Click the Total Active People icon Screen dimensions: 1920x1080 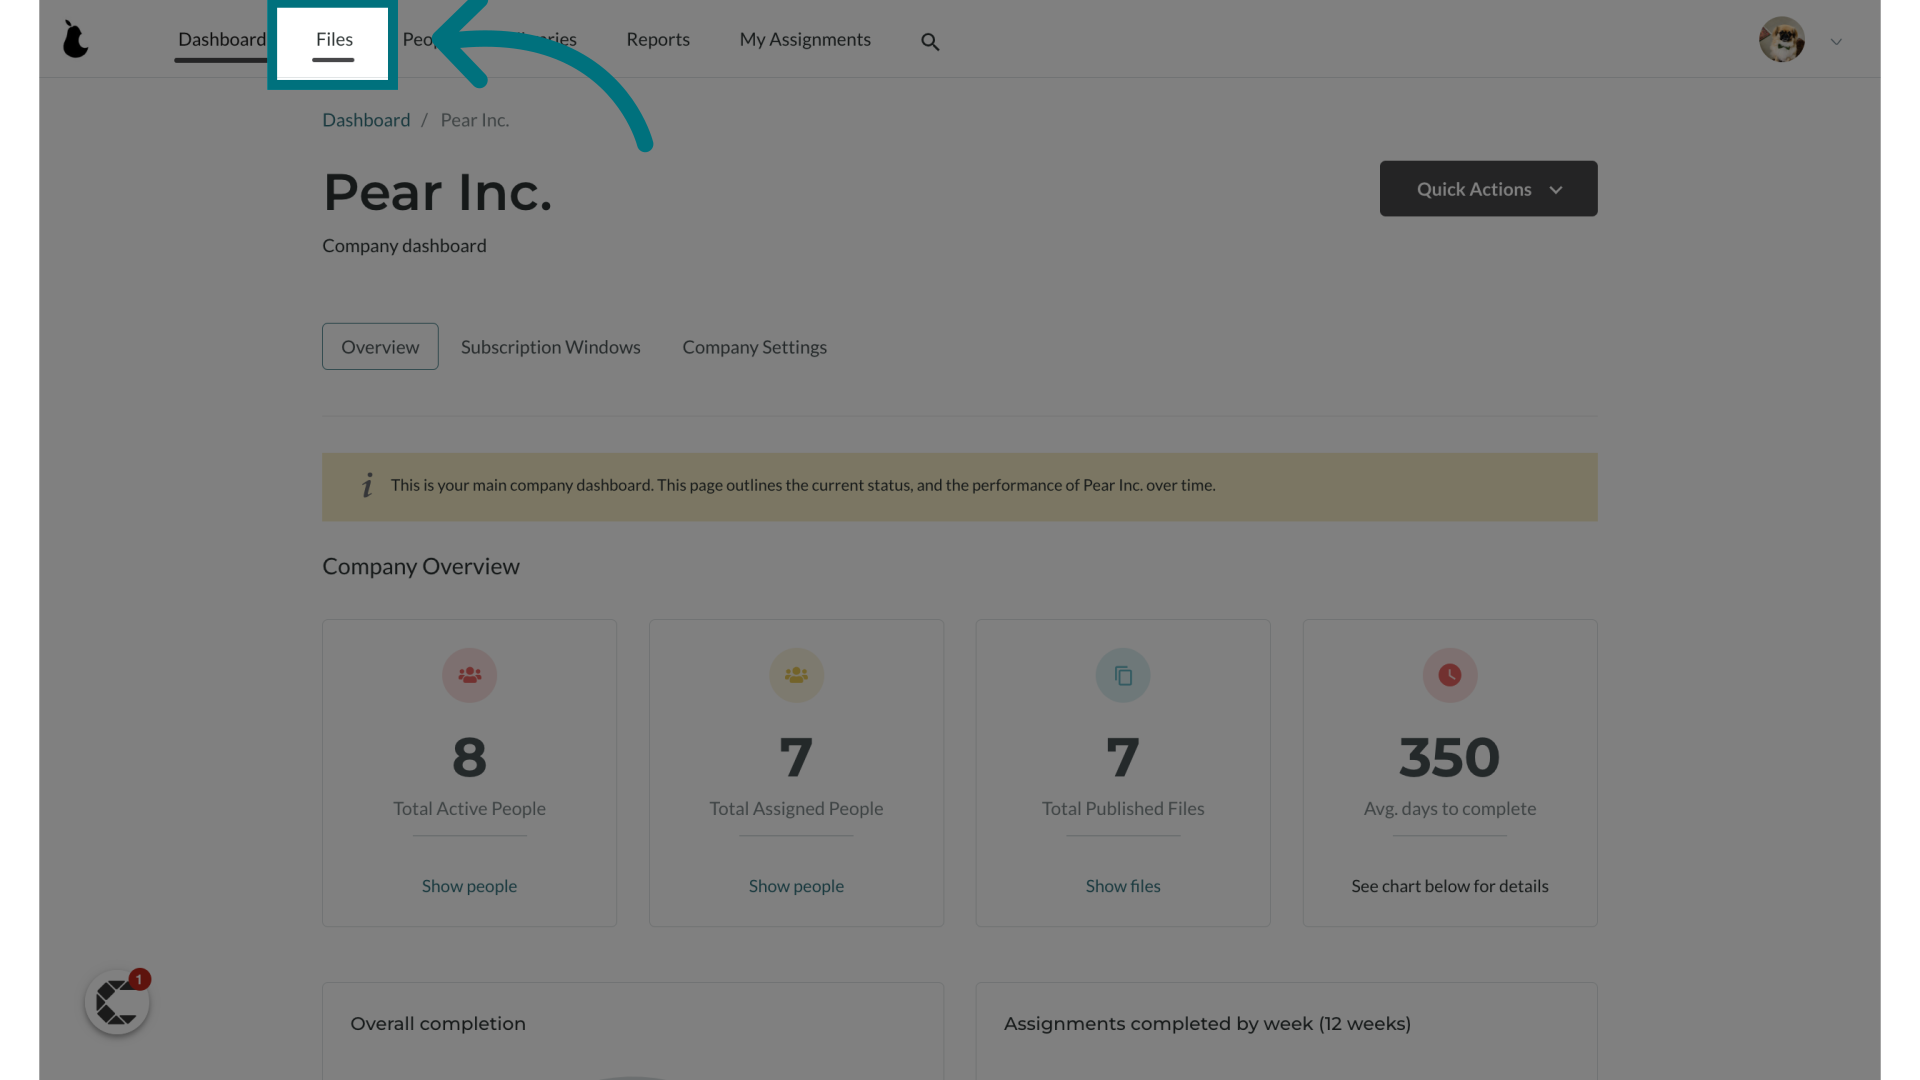pos(469,675)
